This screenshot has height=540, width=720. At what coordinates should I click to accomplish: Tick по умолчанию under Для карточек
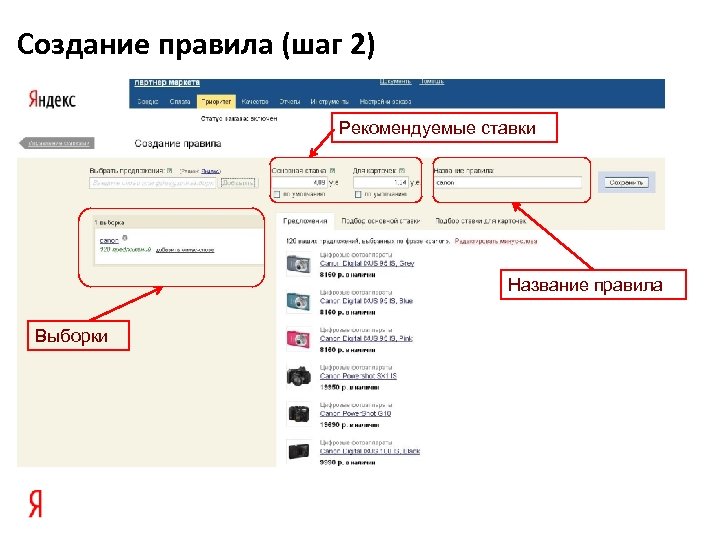358,195
